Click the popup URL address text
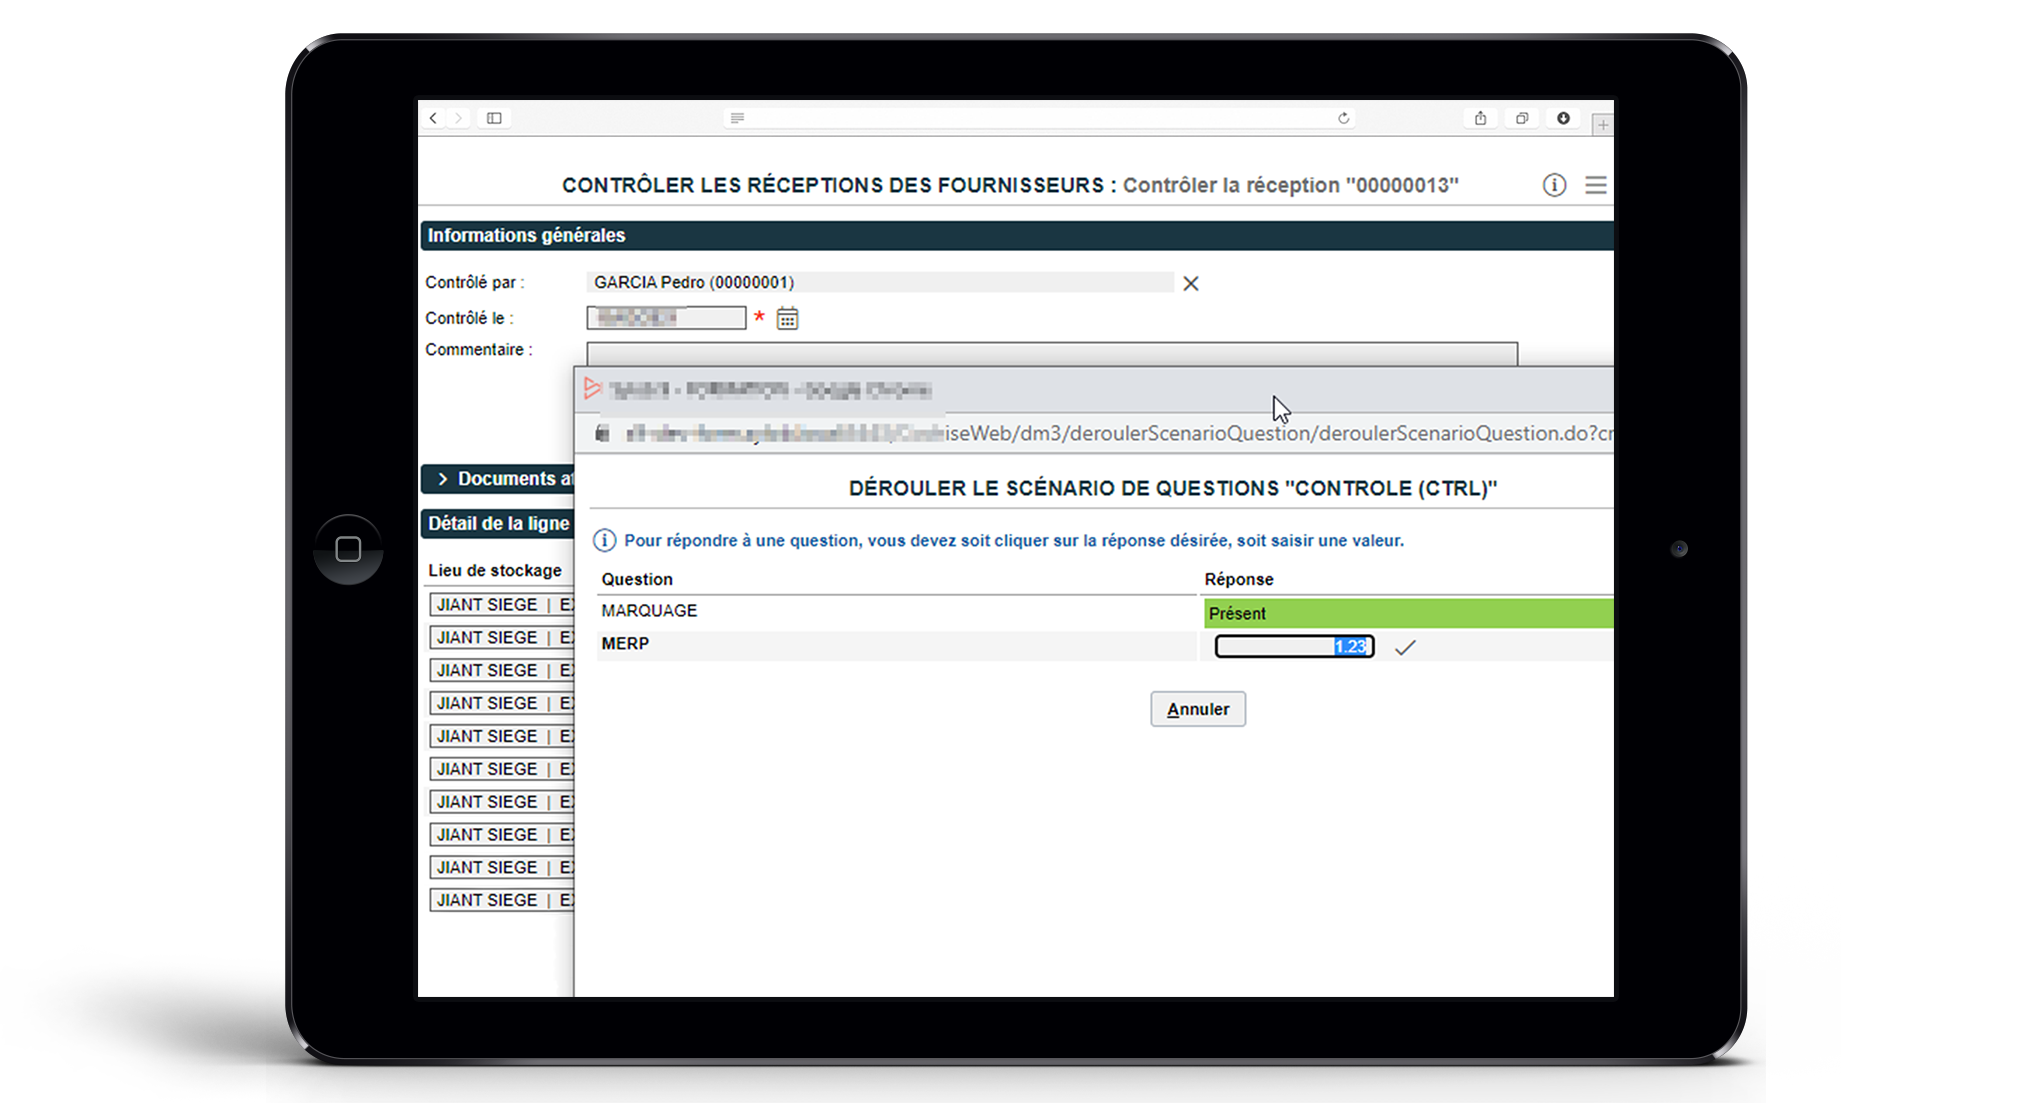This screenshot has width=2026, height=1103. click(x=1118, y=433)
